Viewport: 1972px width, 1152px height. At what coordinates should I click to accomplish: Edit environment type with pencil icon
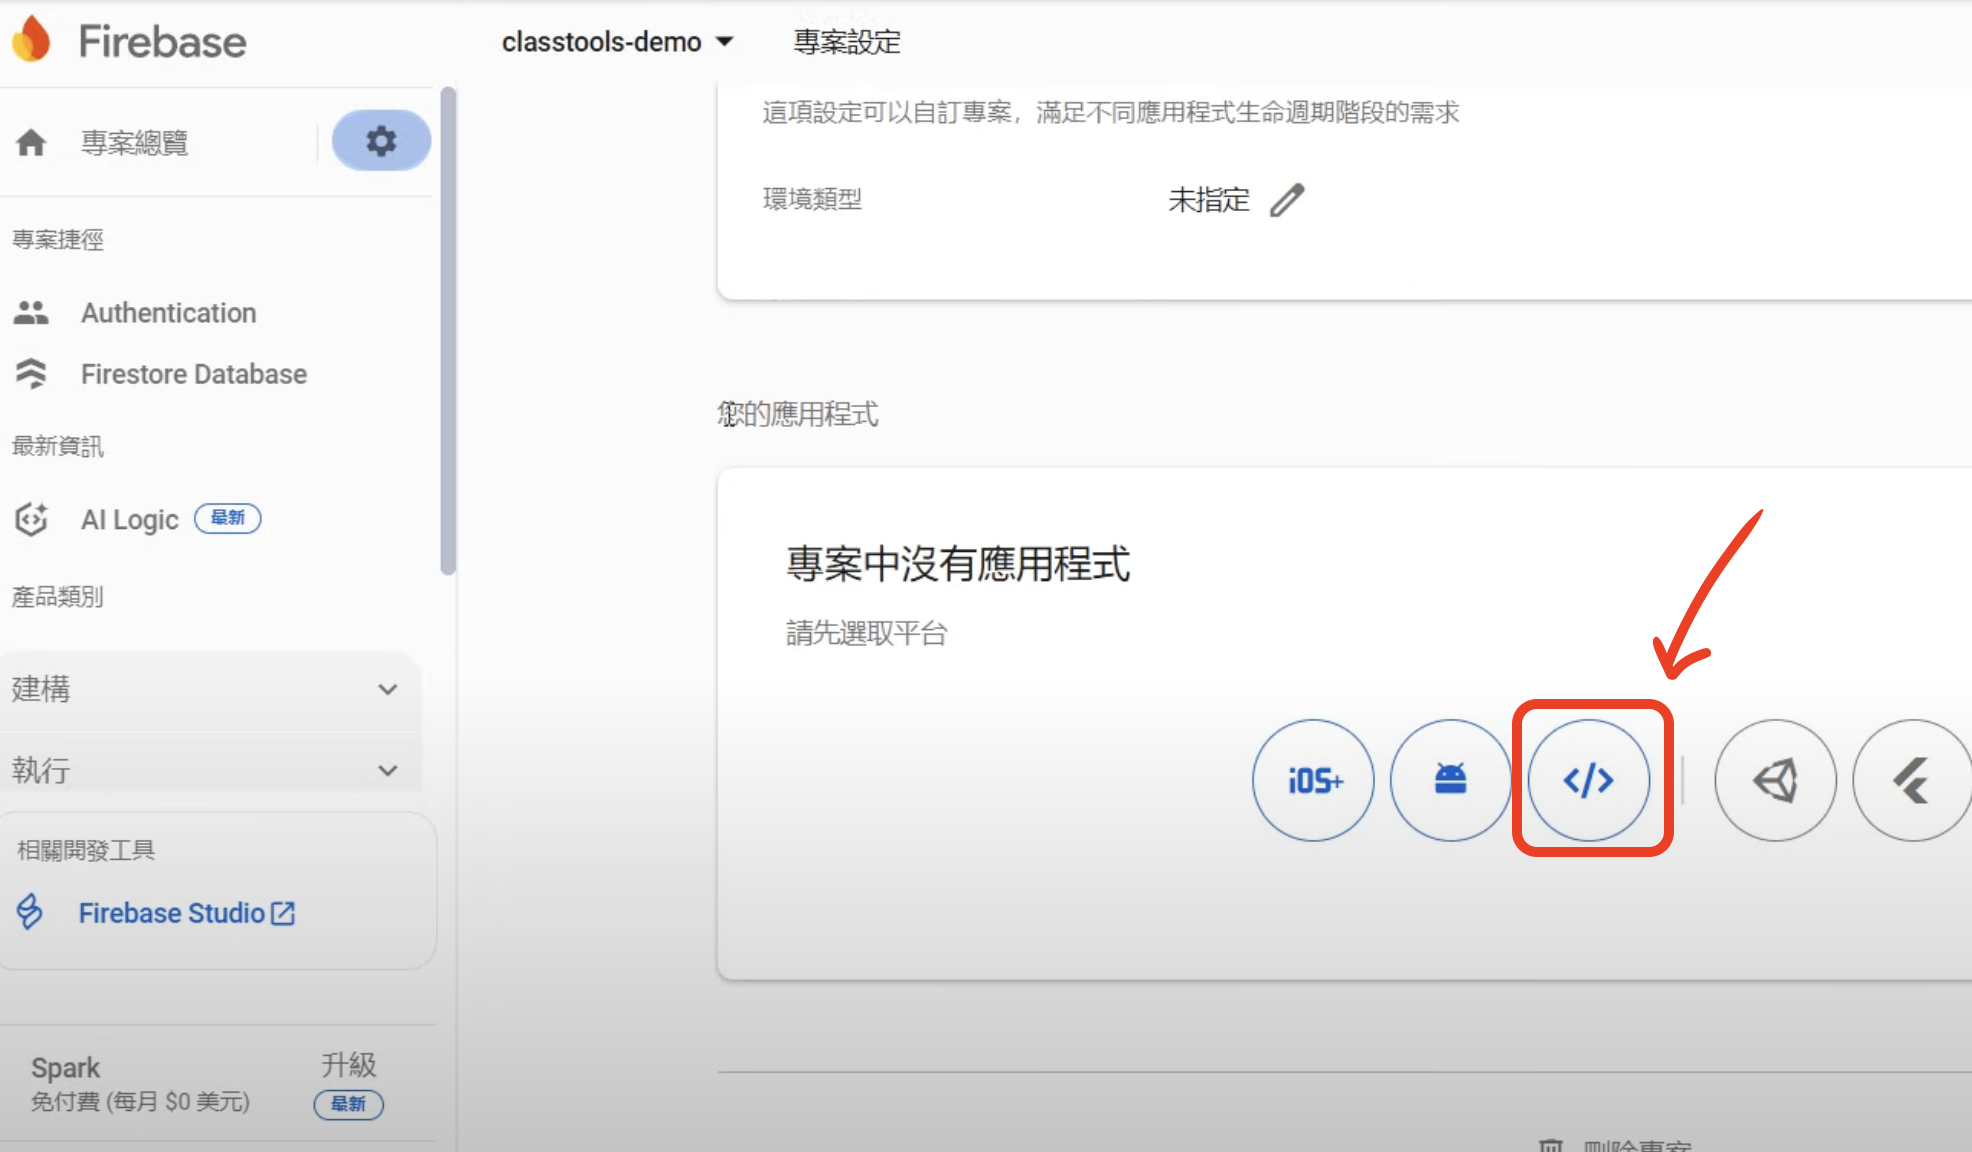pos(1287,200)
